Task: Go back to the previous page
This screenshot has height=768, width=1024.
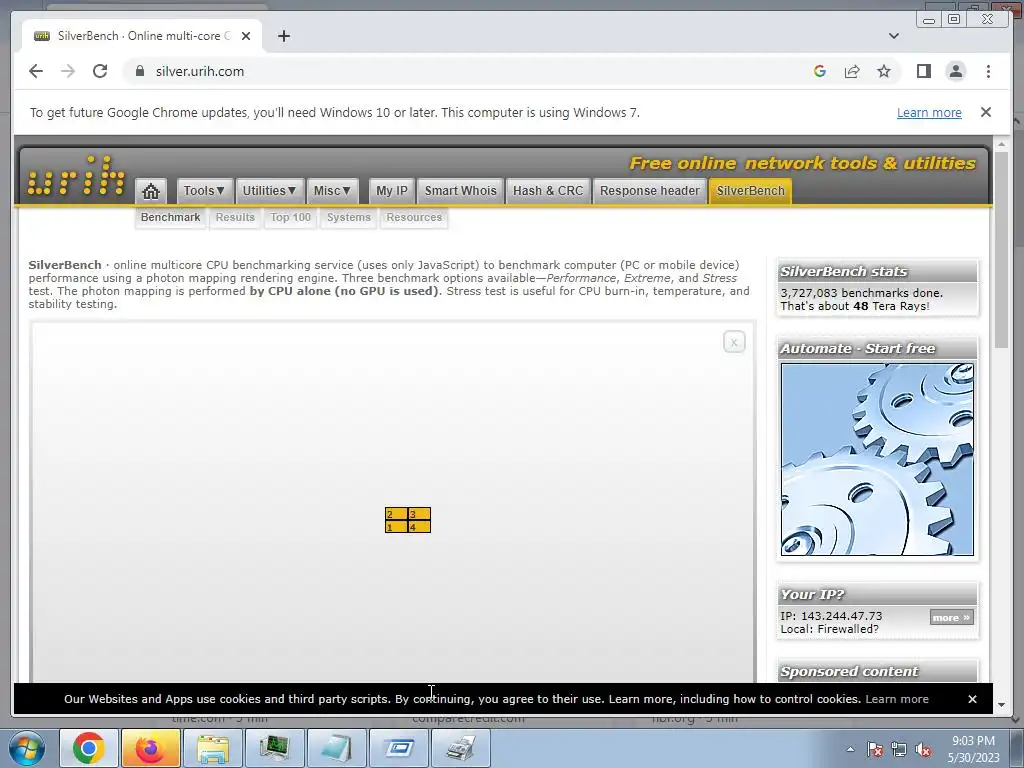Action: click(36, 71)
